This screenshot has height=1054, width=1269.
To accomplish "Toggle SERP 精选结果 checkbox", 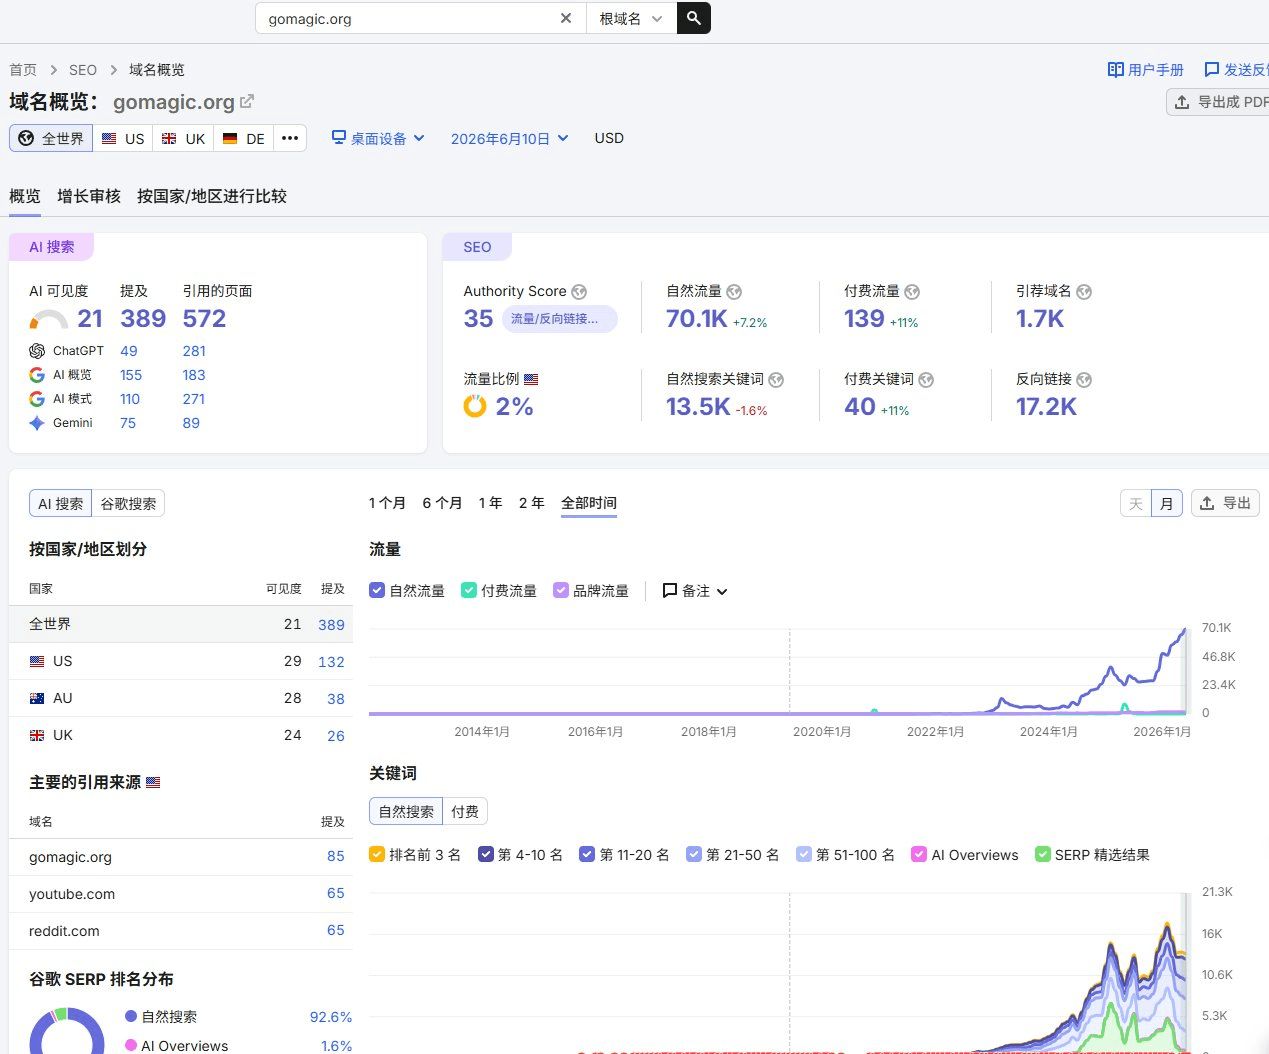I will (1043, 854).
